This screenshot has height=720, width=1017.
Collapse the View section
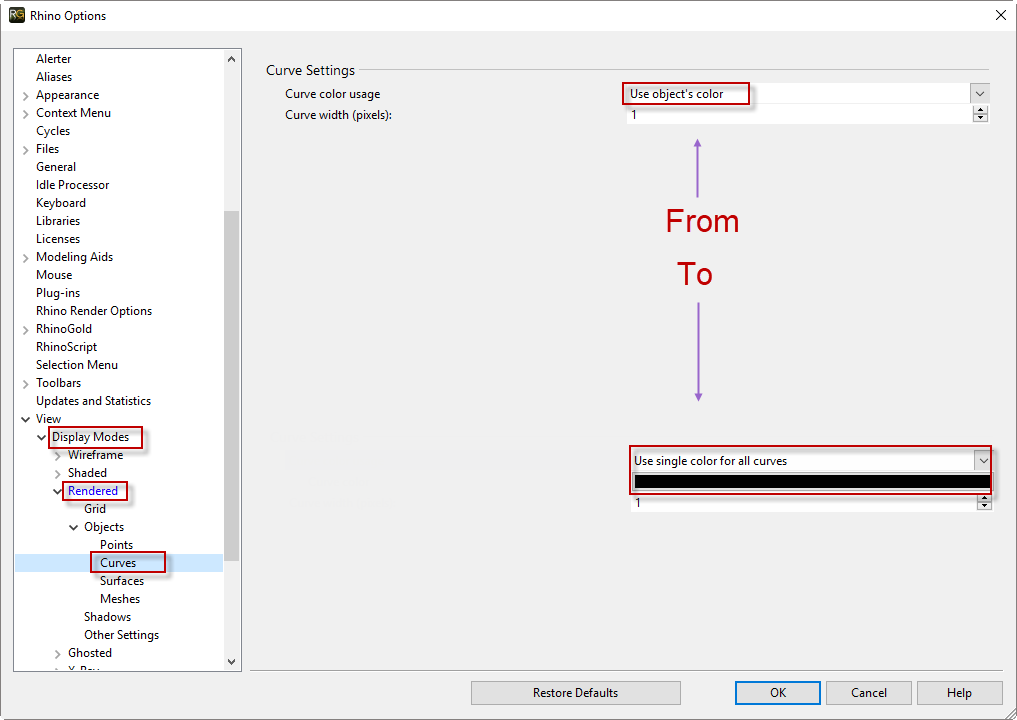pos(26,418)
